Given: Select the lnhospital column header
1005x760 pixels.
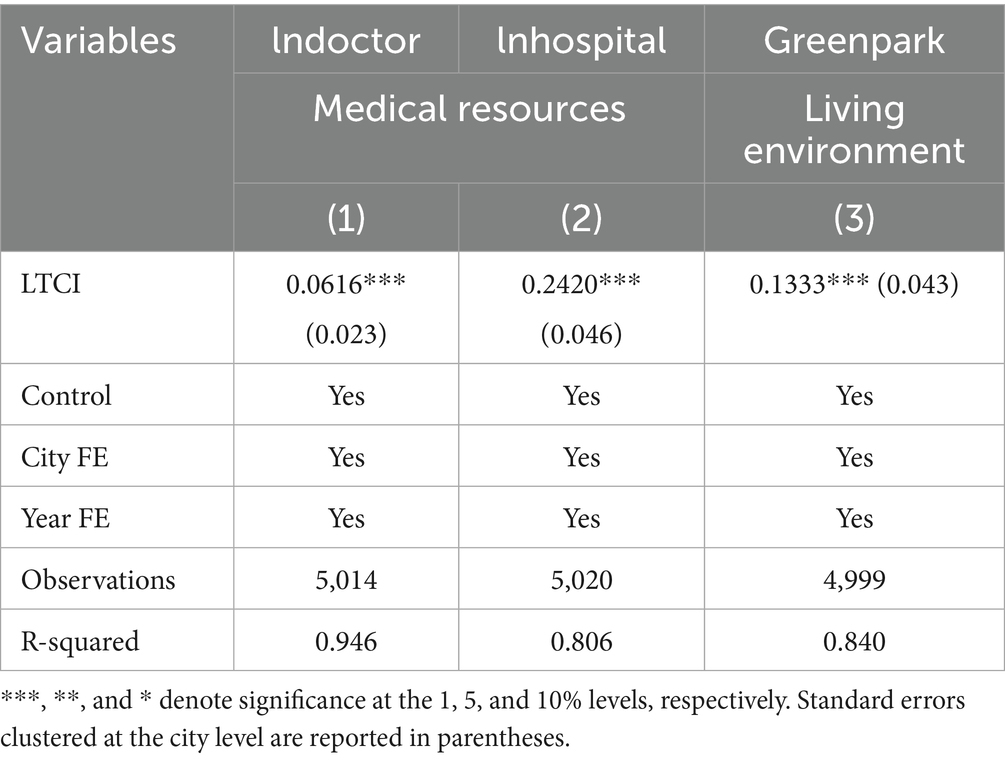Looking at the screenshot, I should (581, 40).
